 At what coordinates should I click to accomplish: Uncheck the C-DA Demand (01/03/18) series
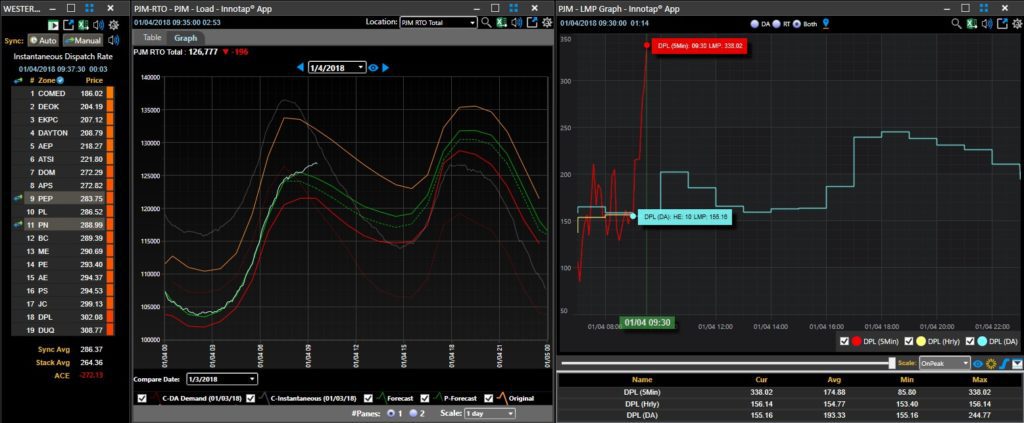point(142,398)
